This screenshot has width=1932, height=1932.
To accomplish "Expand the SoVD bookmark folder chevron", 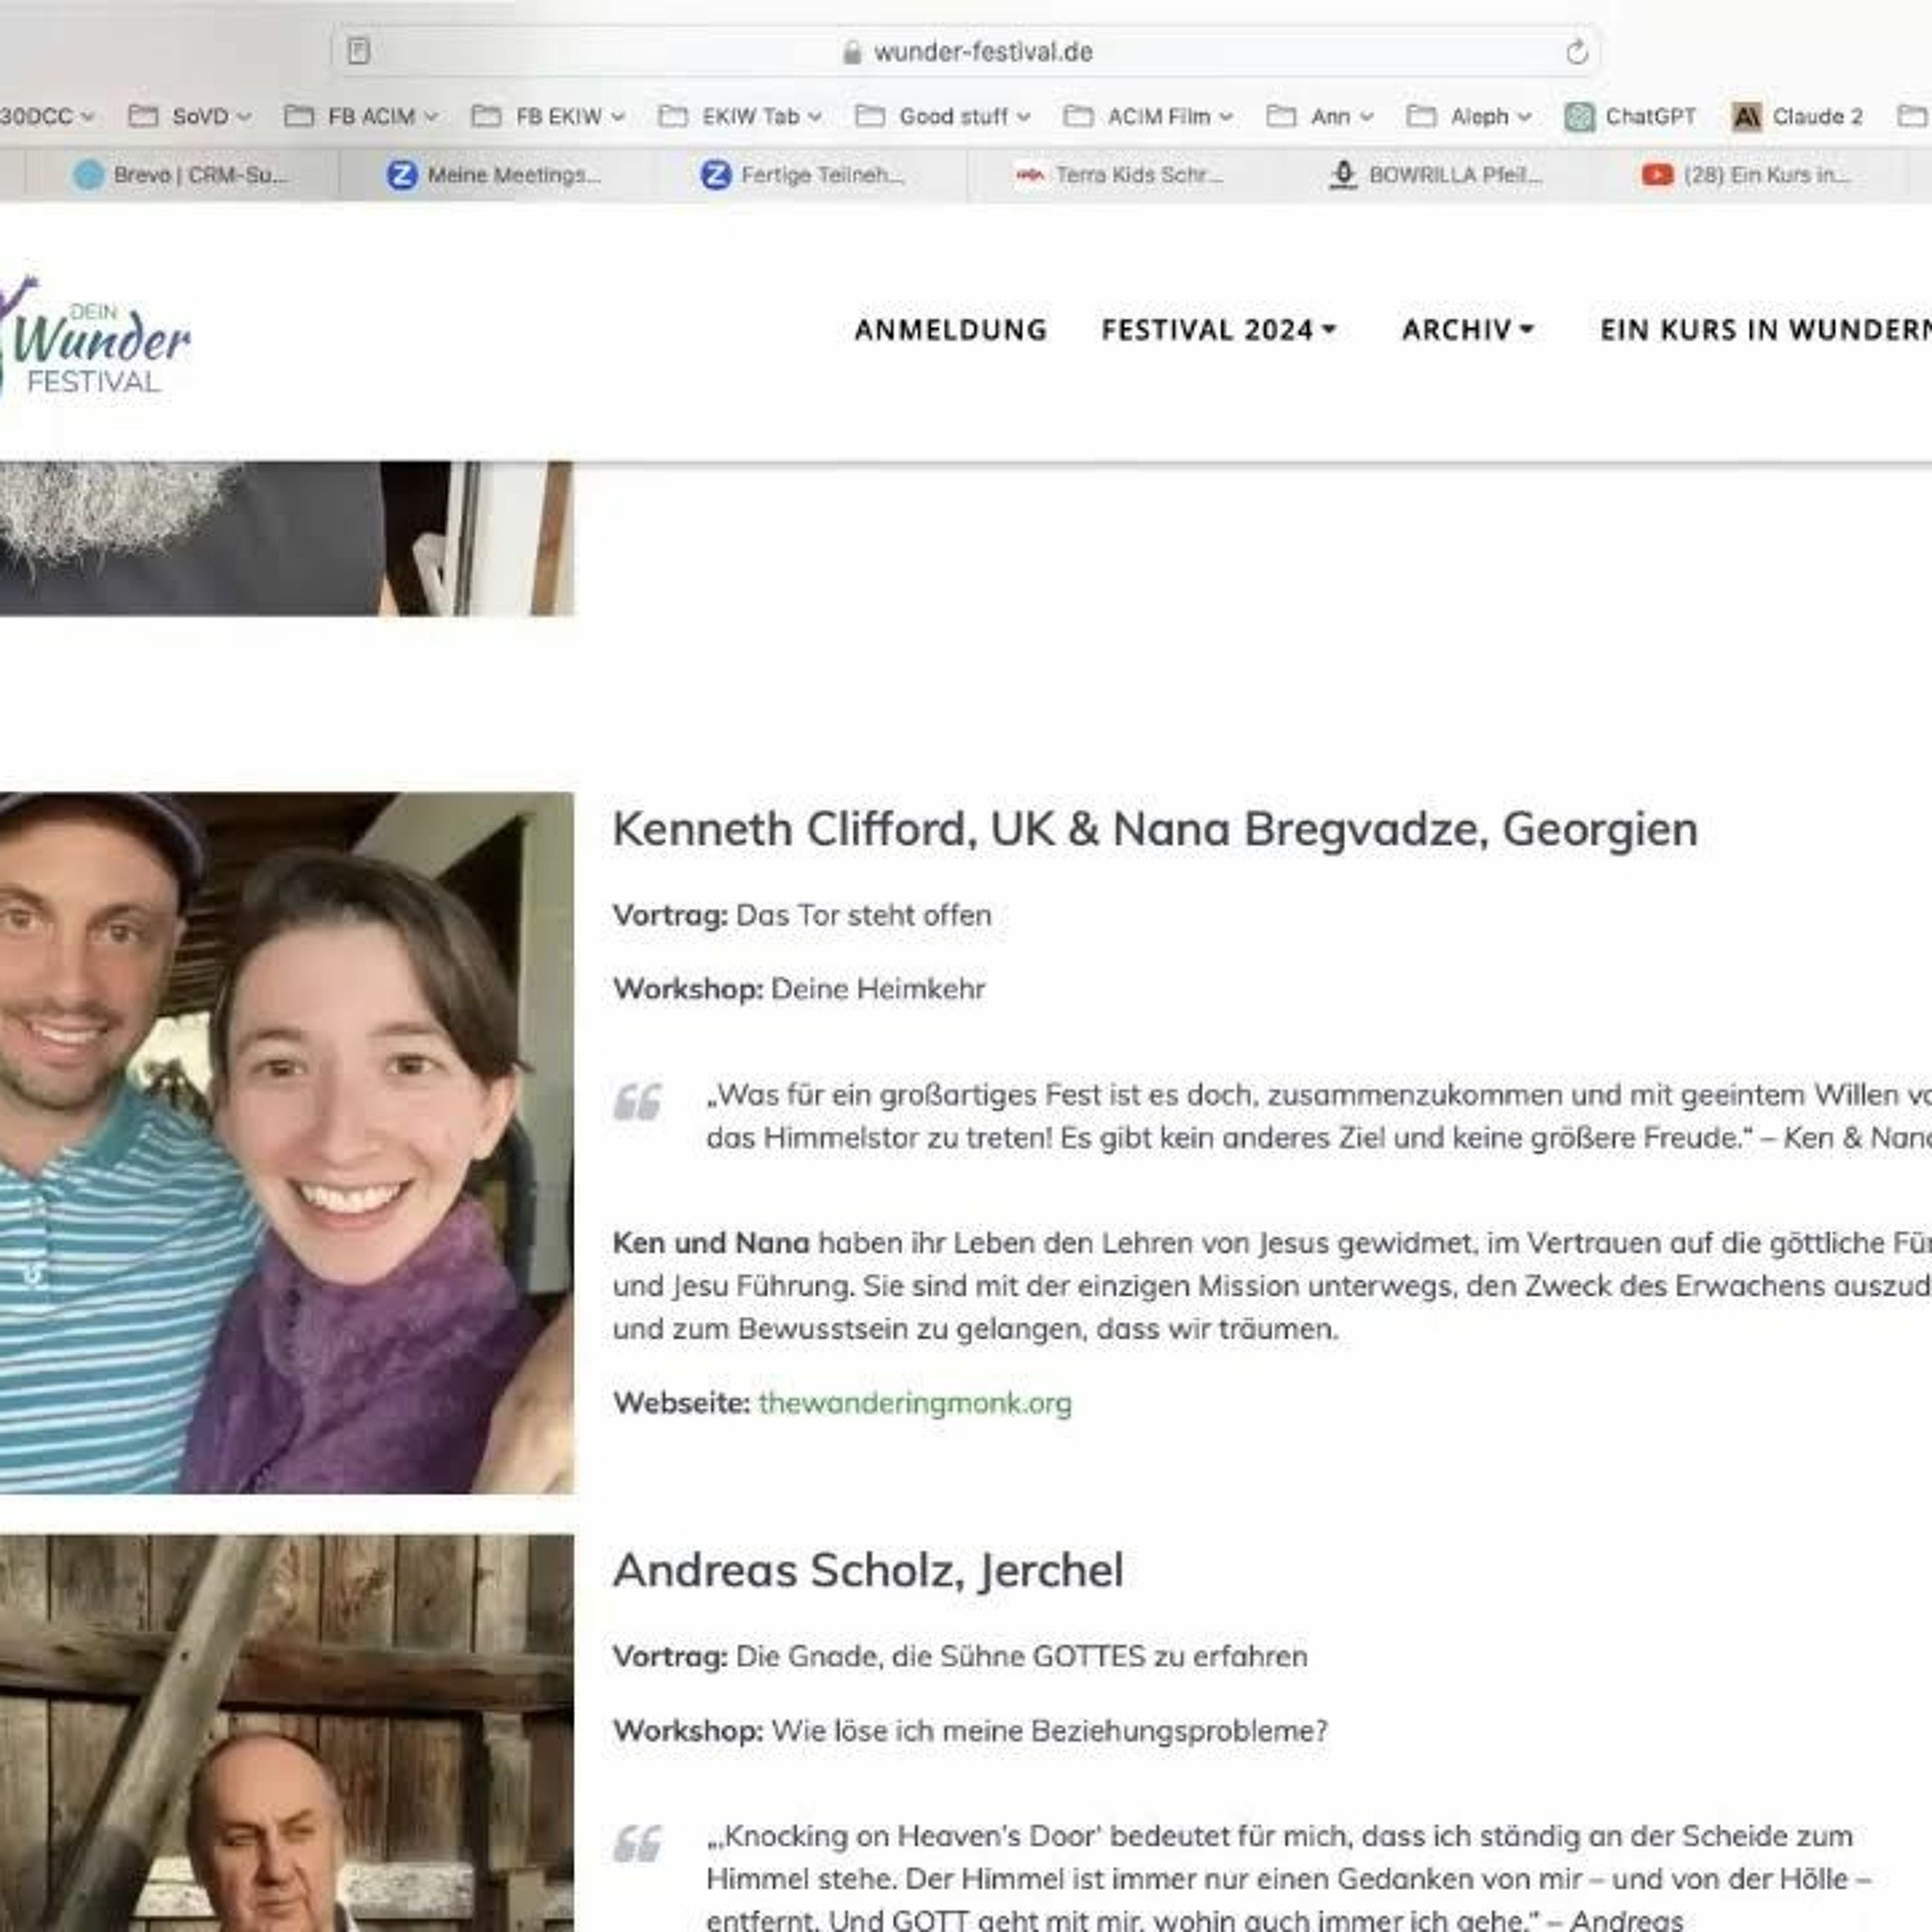I will [x=243, y=117].
